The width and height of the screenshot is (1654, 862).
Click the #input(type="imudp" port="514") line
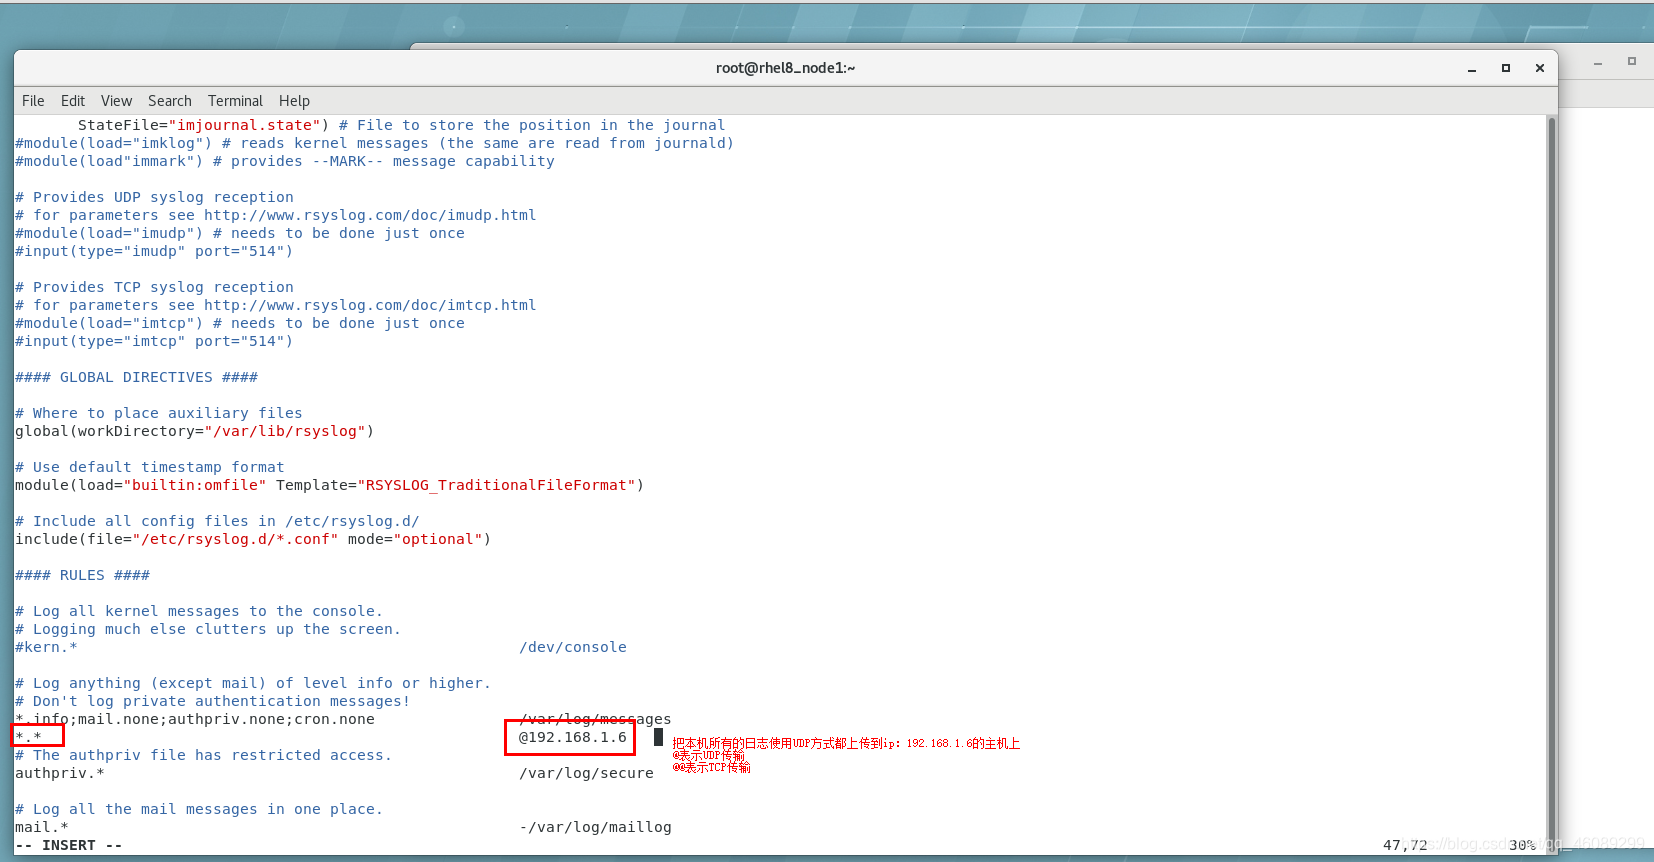154,251
